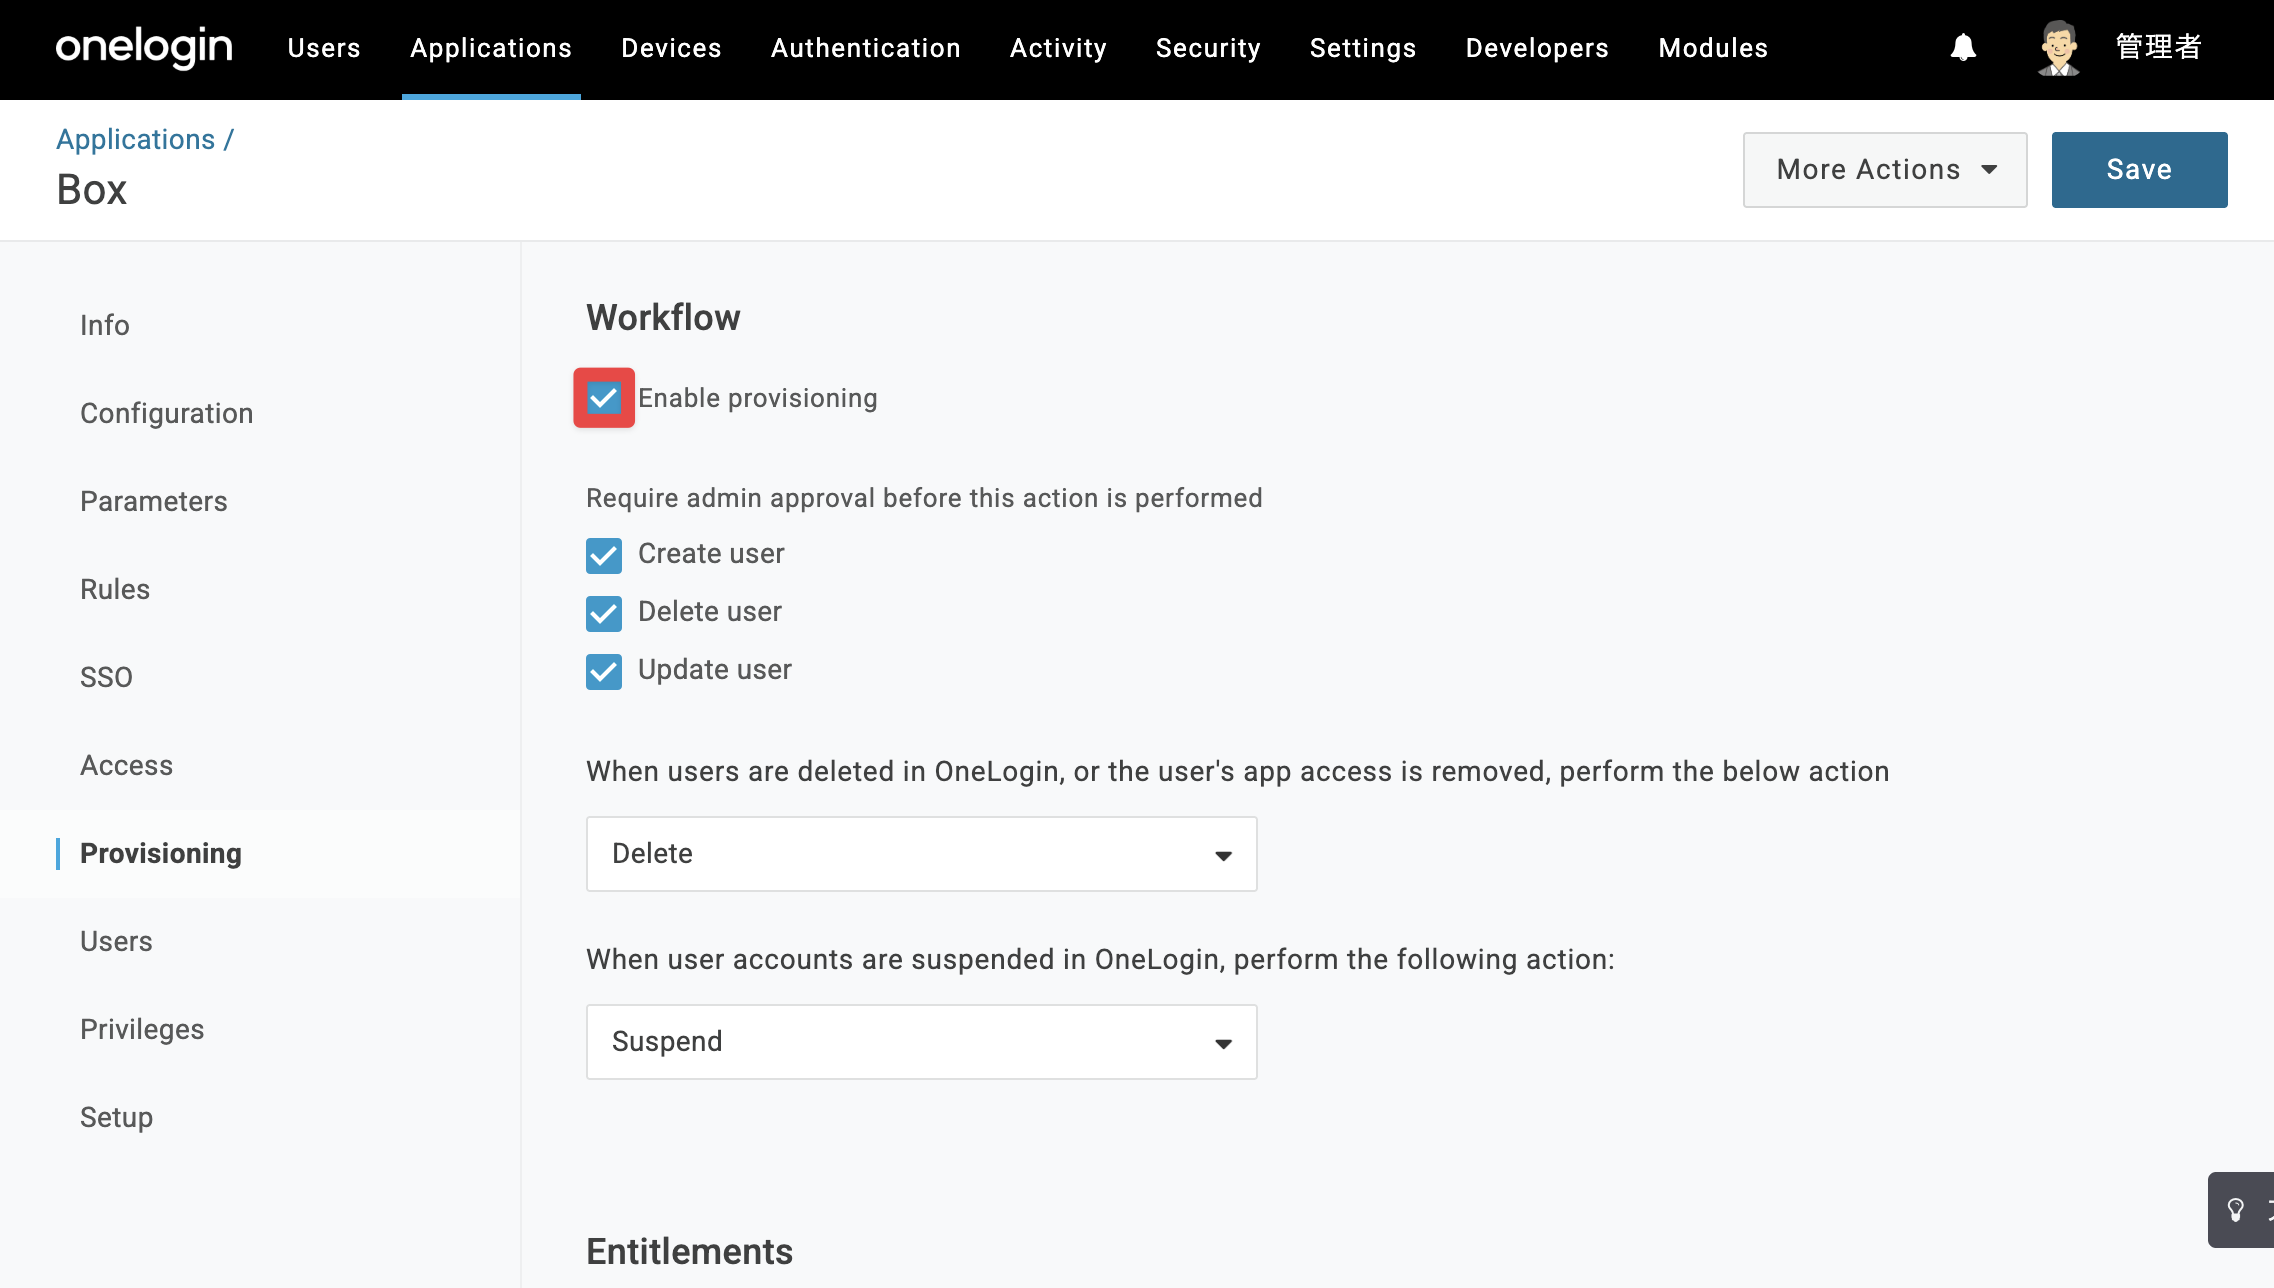Toggle the Delete user approval checkbox
This screenshot has height=1288, width=2274.
click(x=604, y=613)
